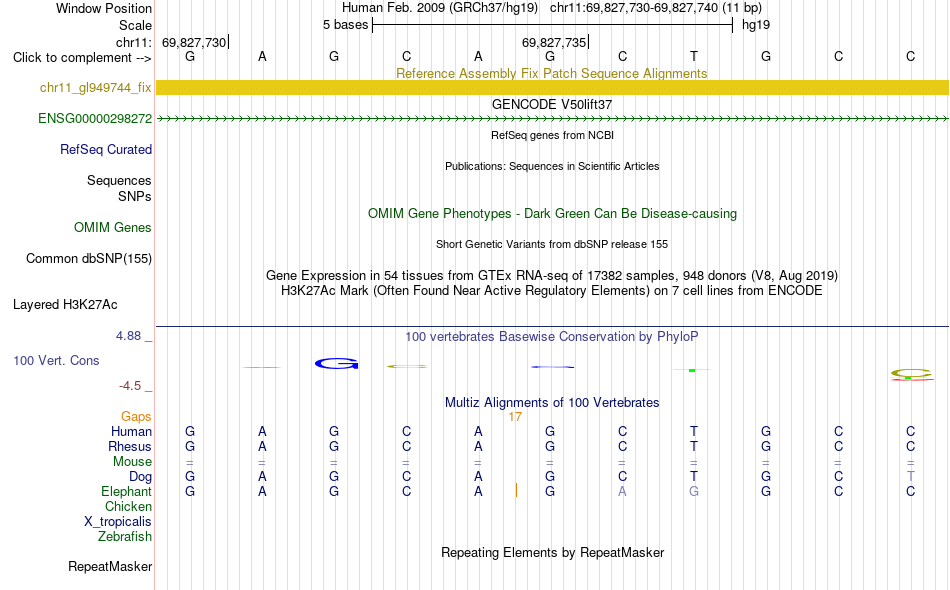The width and height of the screenshot is (950, 590).
Task: Open OMIM Genes track label
Action: point(113,228)
